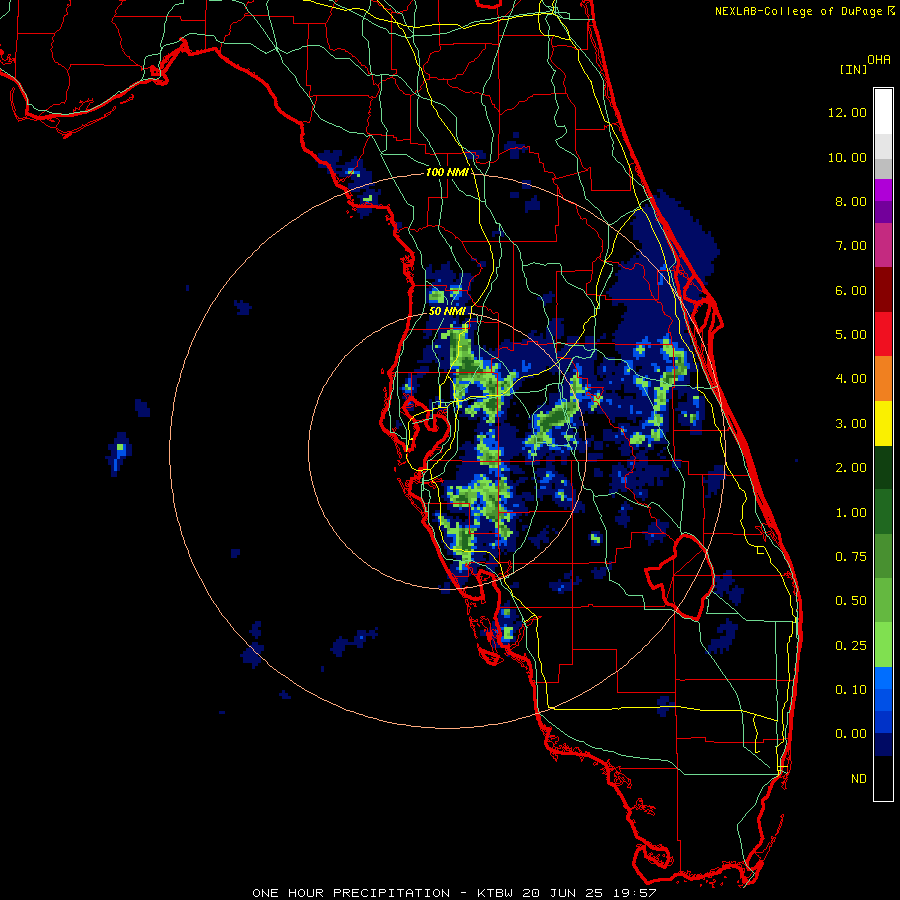Pick the bright red swatch in the color scale
Image resolution: width=900 pixels, height=900 pixels.
coord(883,335)
